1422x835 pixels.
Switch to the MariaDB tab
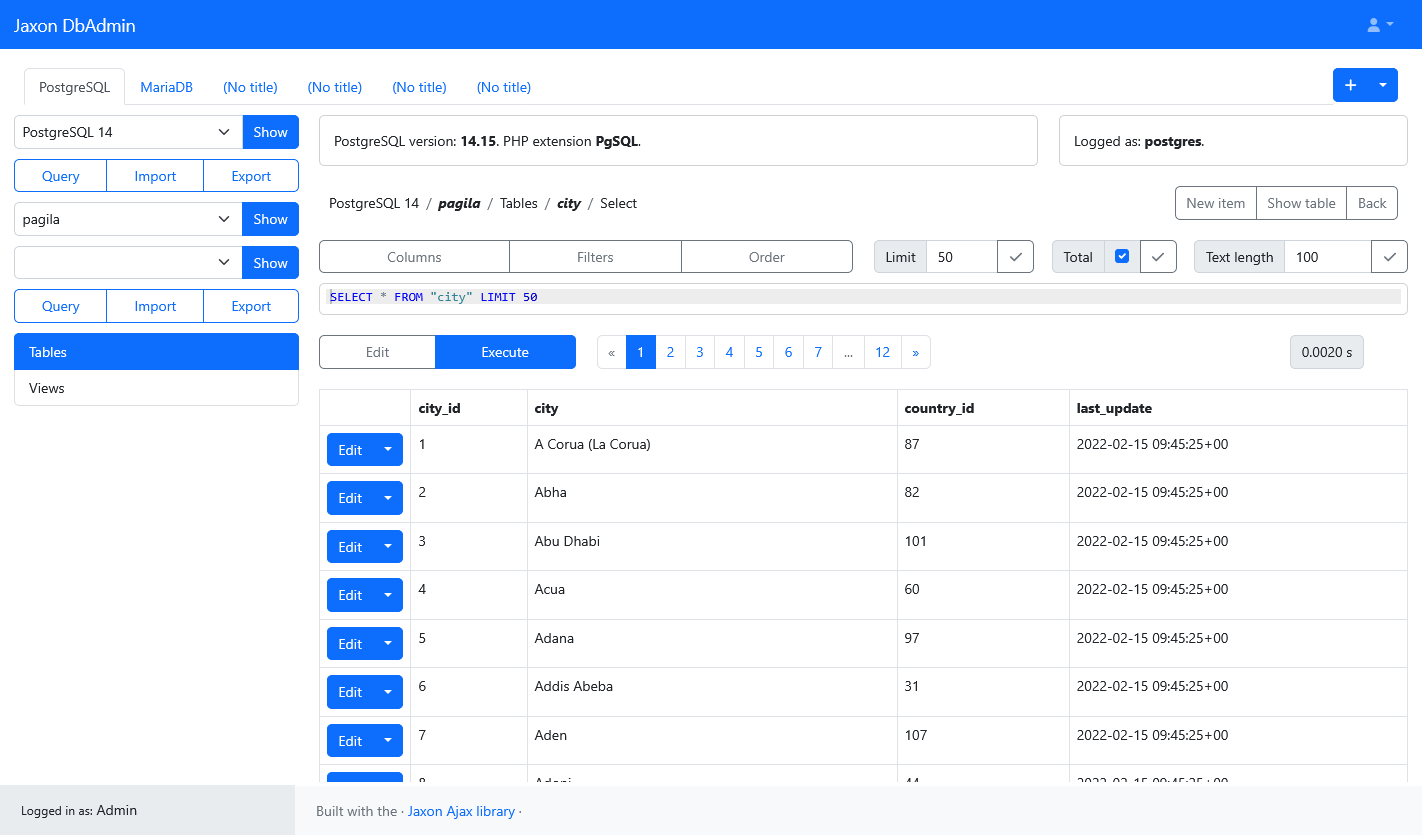[166, 87]
